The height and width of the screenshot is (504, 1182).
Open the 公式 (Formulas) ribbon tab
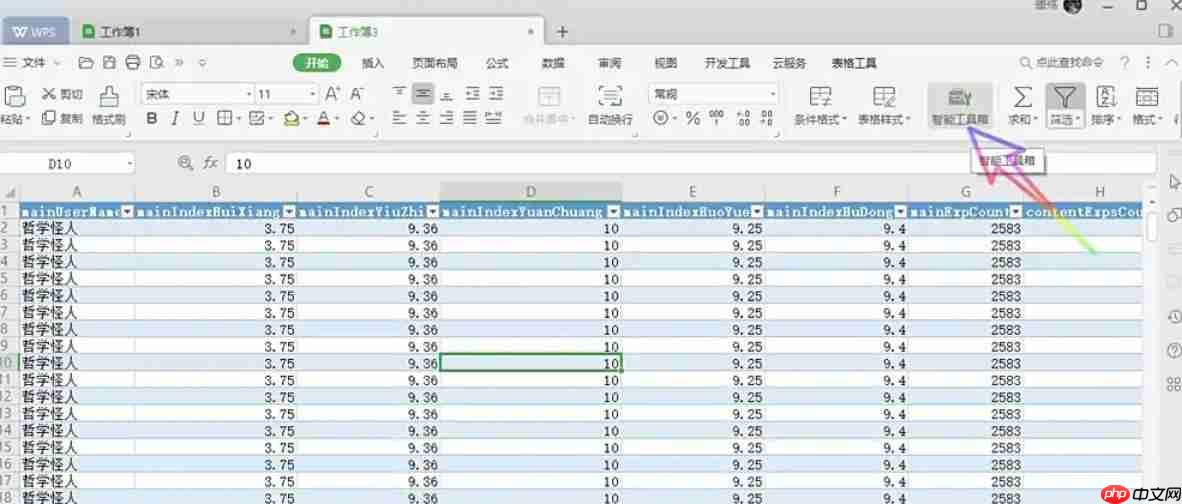click(497, 63)
